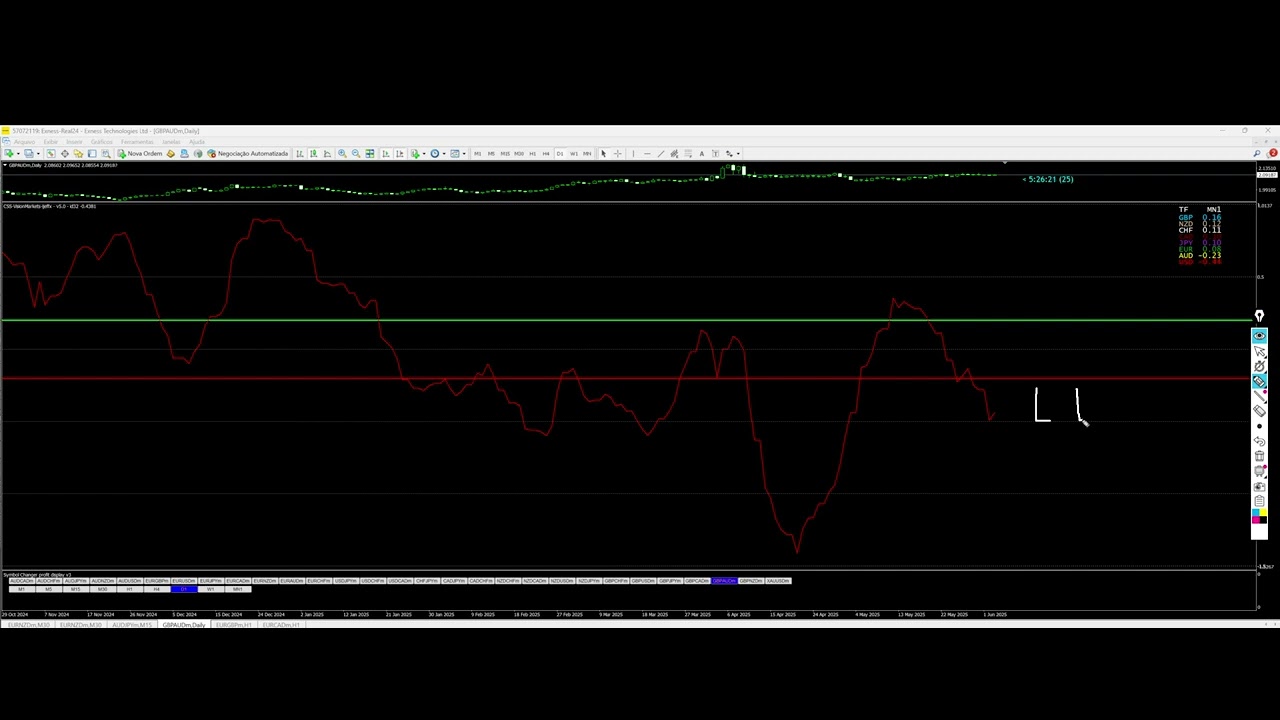
Task: Click the zoom out magnifier icon
Action: [x=356, y=153]
